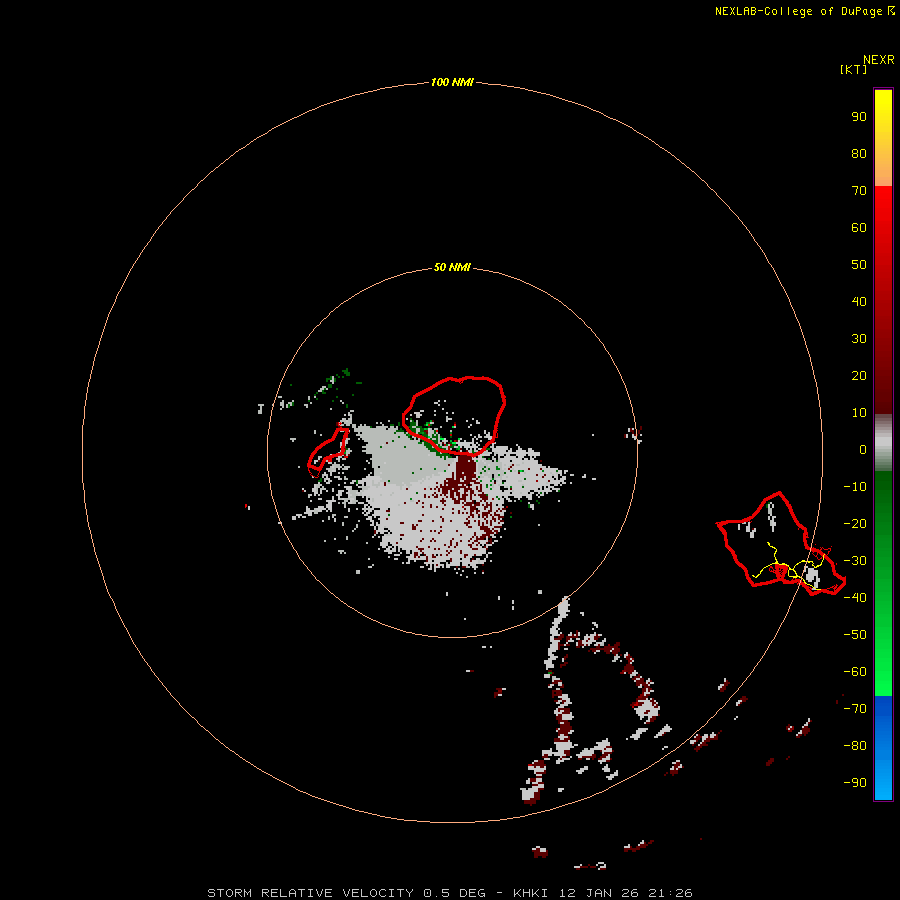This screenshot has width=900, height=900.
Task: Click the 80 value on velocity scale
Action: (x=859, y=153)
